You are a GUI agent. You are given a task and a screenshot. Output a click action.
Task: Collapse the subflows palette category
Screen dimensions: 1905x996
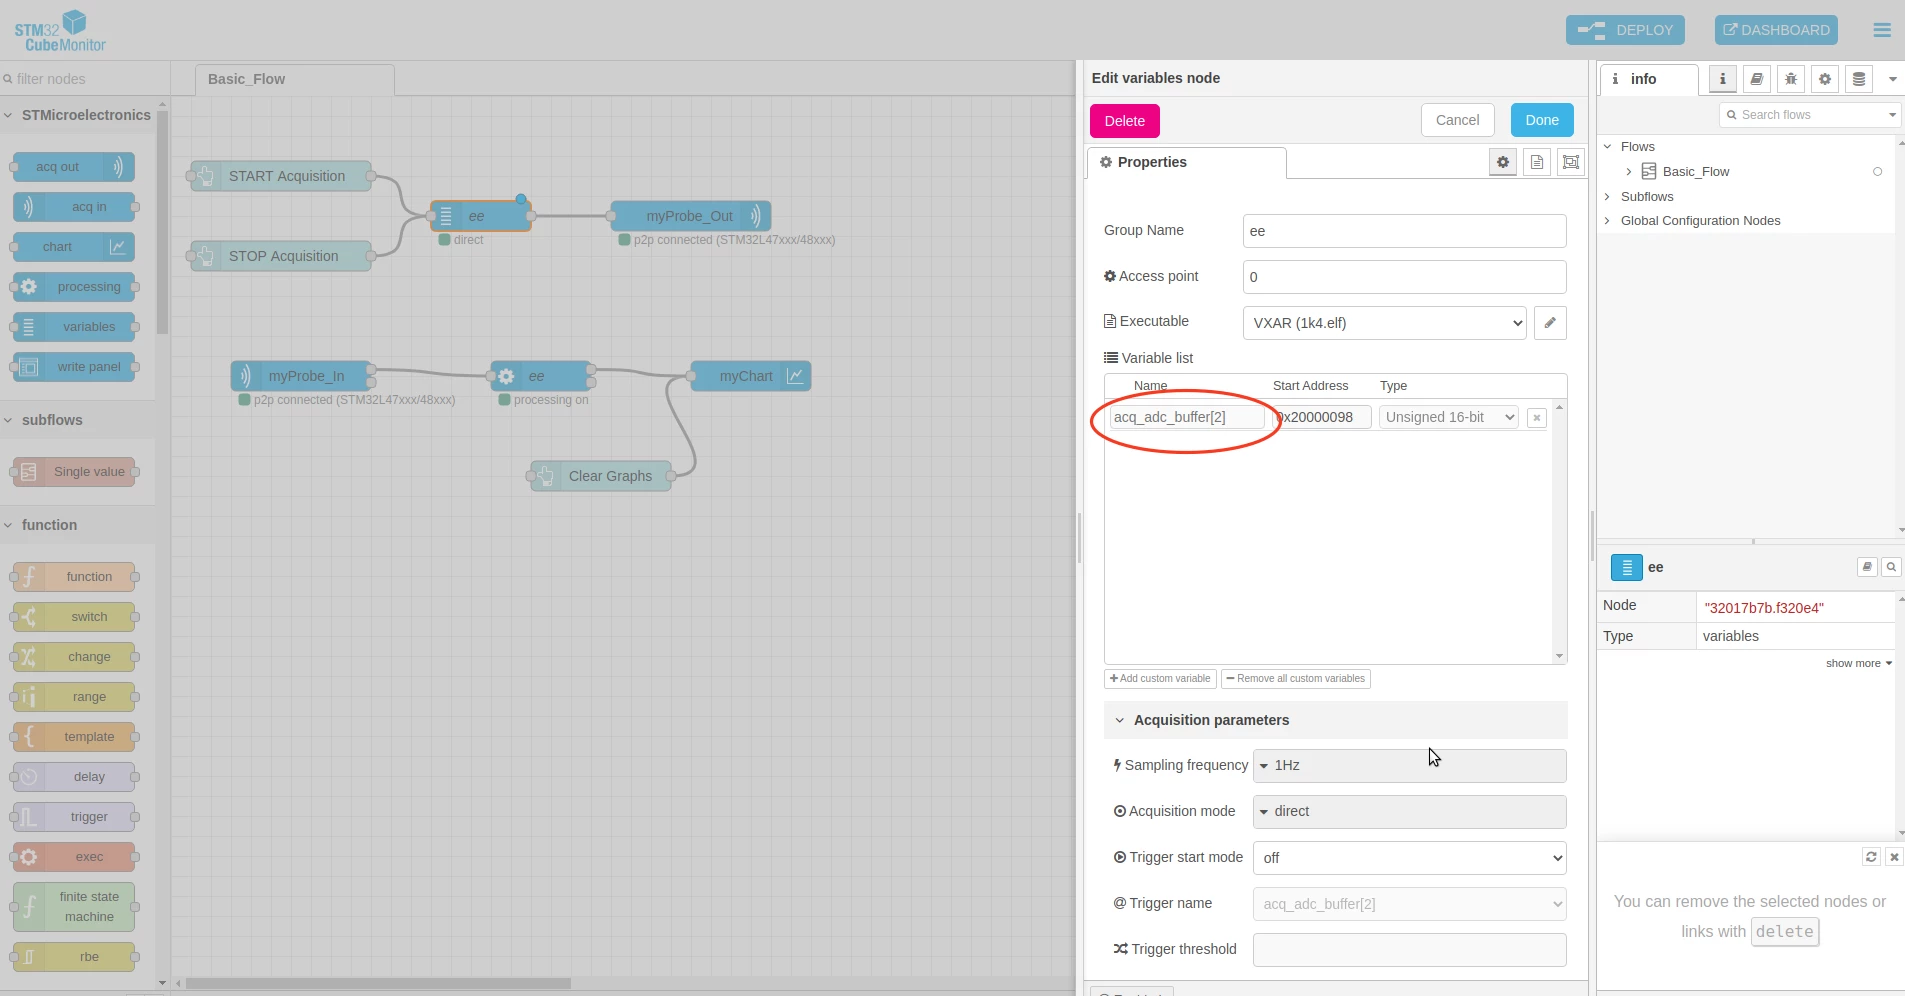pyautogui.click(x=78, y=420)
